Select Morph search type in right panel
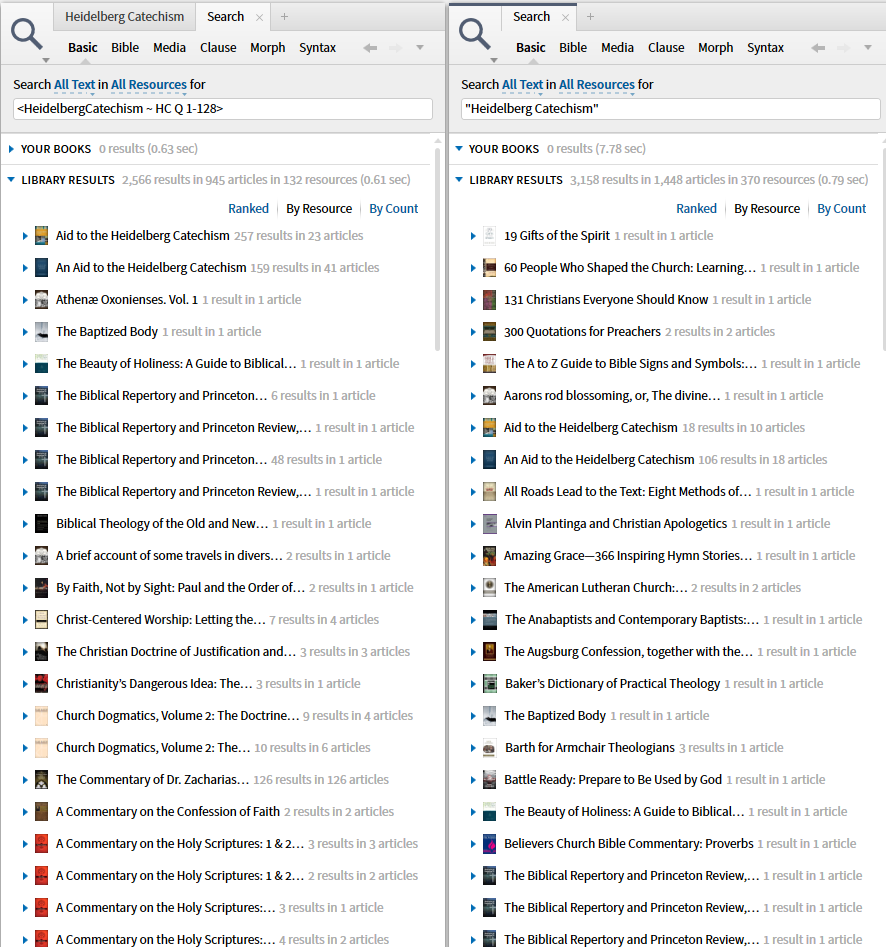 (x=716, y=48)
